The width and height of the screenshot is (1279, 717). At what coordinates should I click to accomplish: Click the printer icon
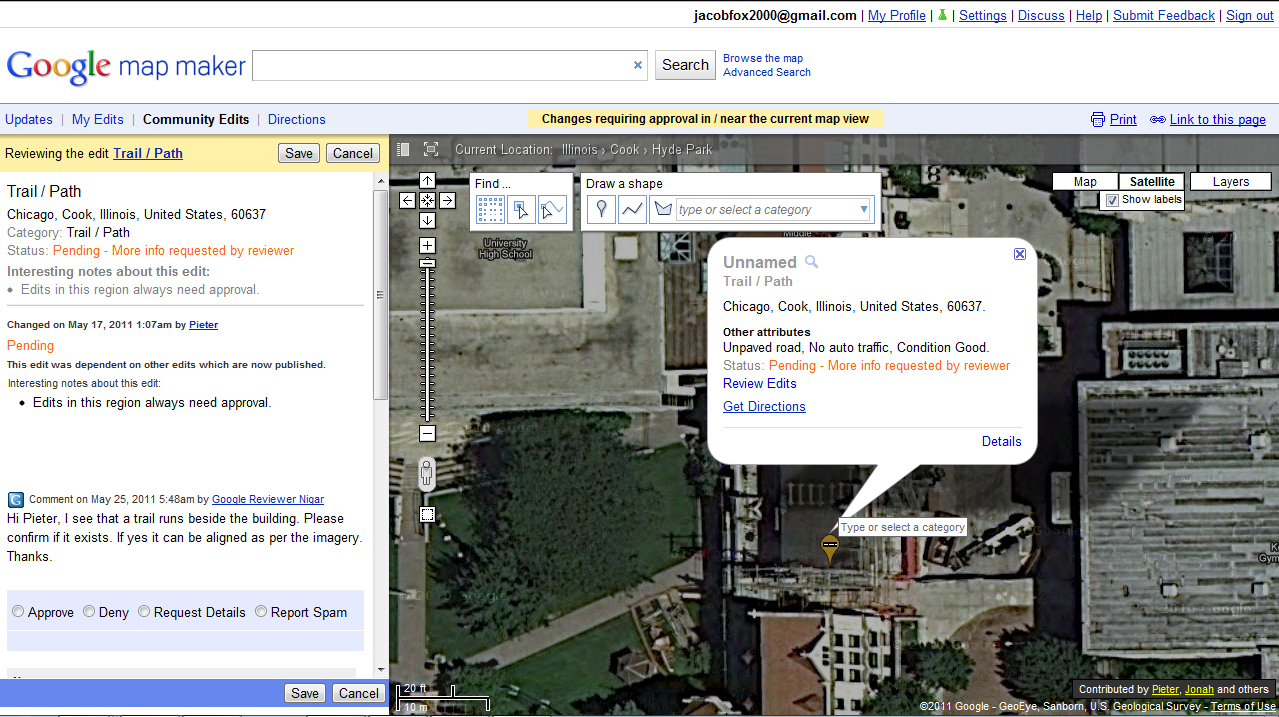(1098, 119)
